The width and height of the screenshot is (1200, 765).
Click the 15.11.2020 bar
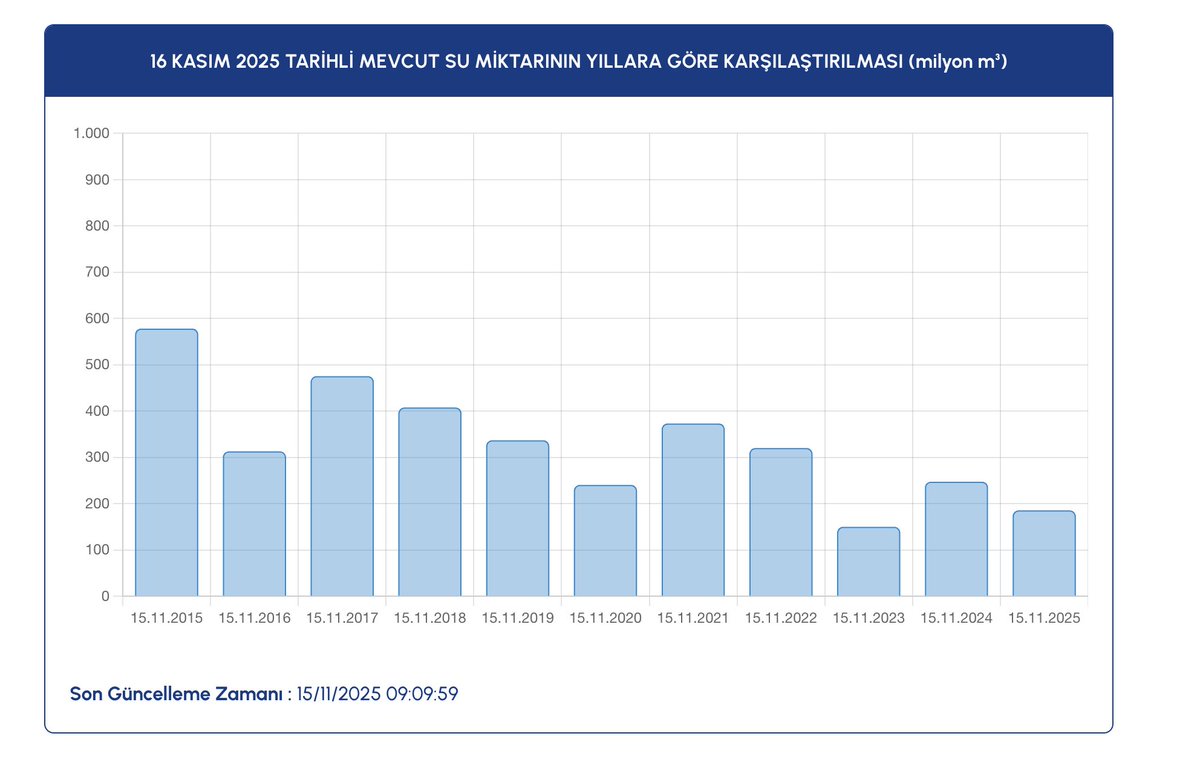[605, 540]
